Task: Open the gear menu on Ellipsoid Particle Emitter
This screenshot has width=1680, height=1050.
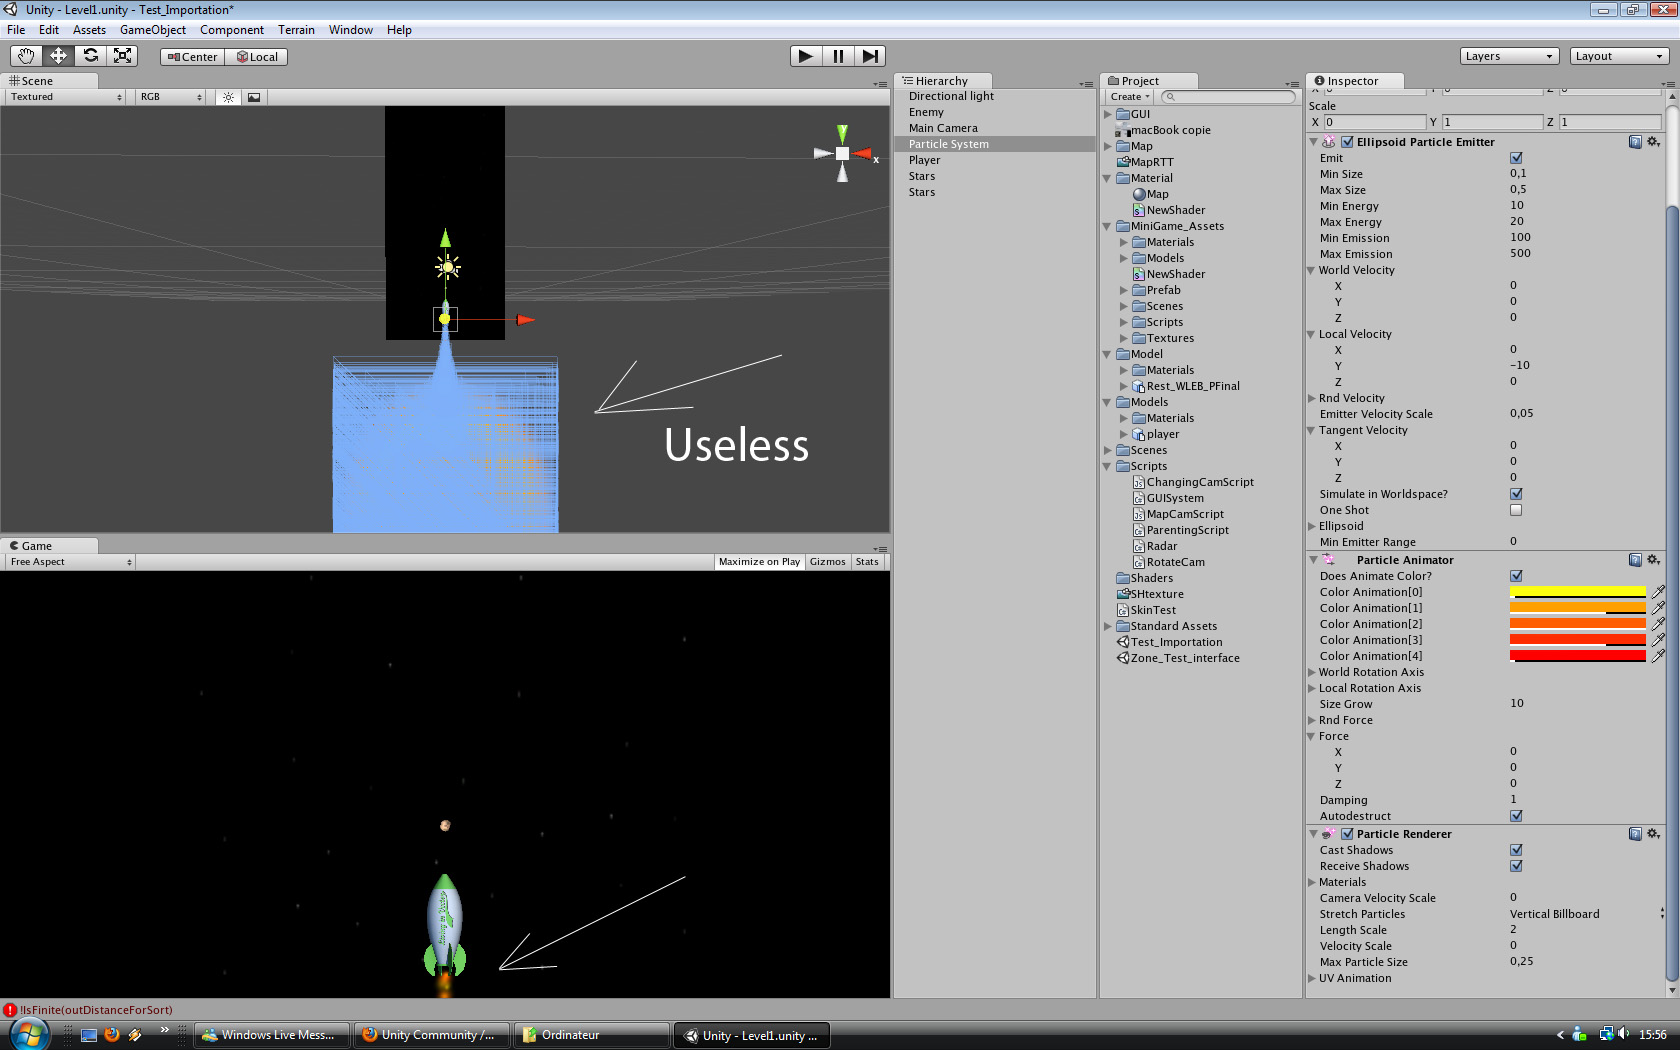Action: (x=1654, y=142)
